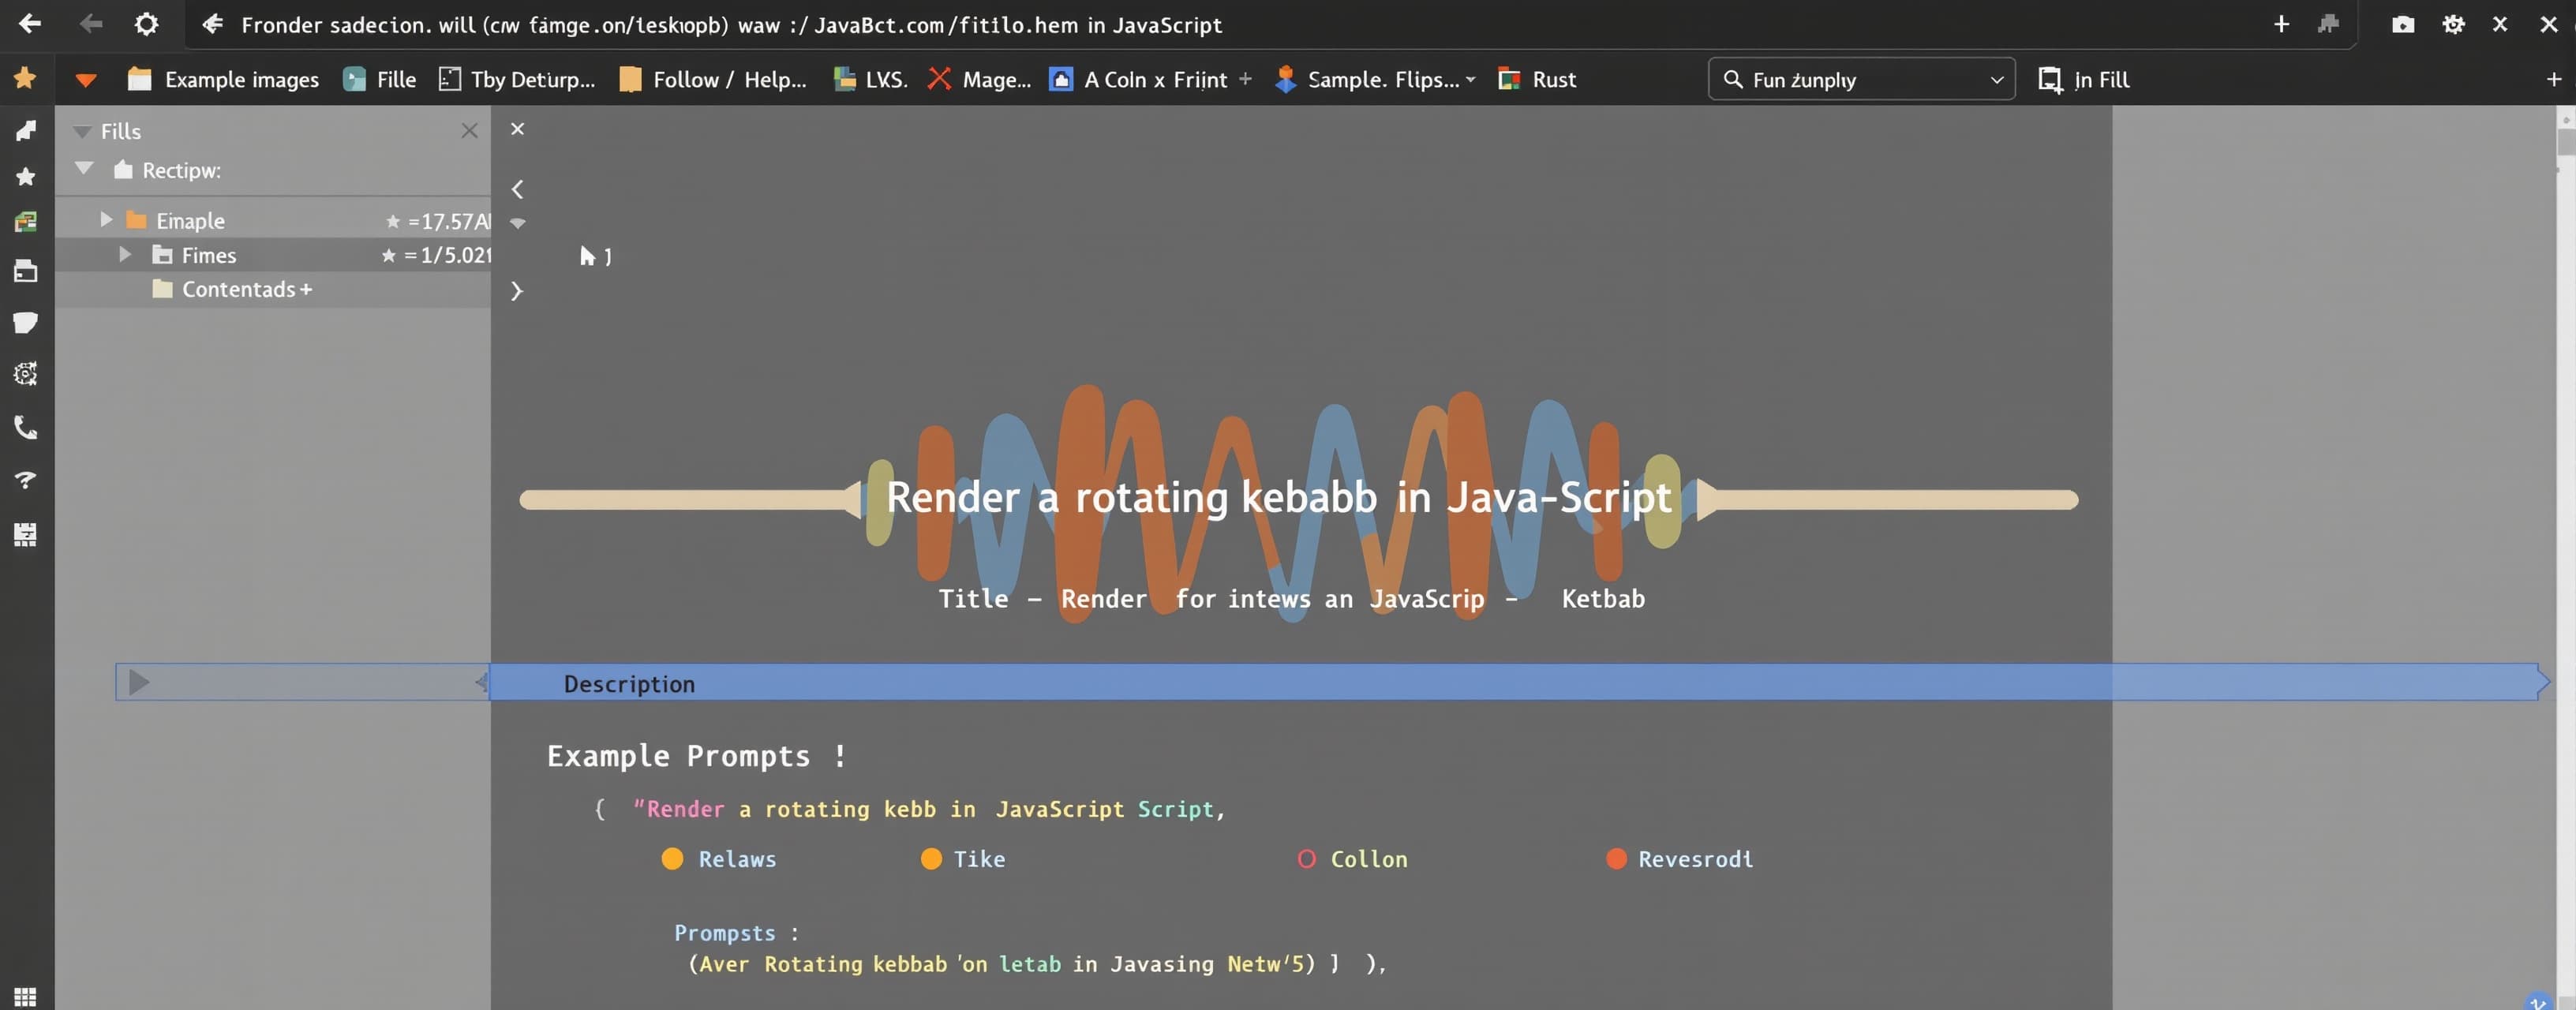Click the drive icon in left sidebar
The height and width of the screenshot is (1010, 2576).
click(25, 270)
